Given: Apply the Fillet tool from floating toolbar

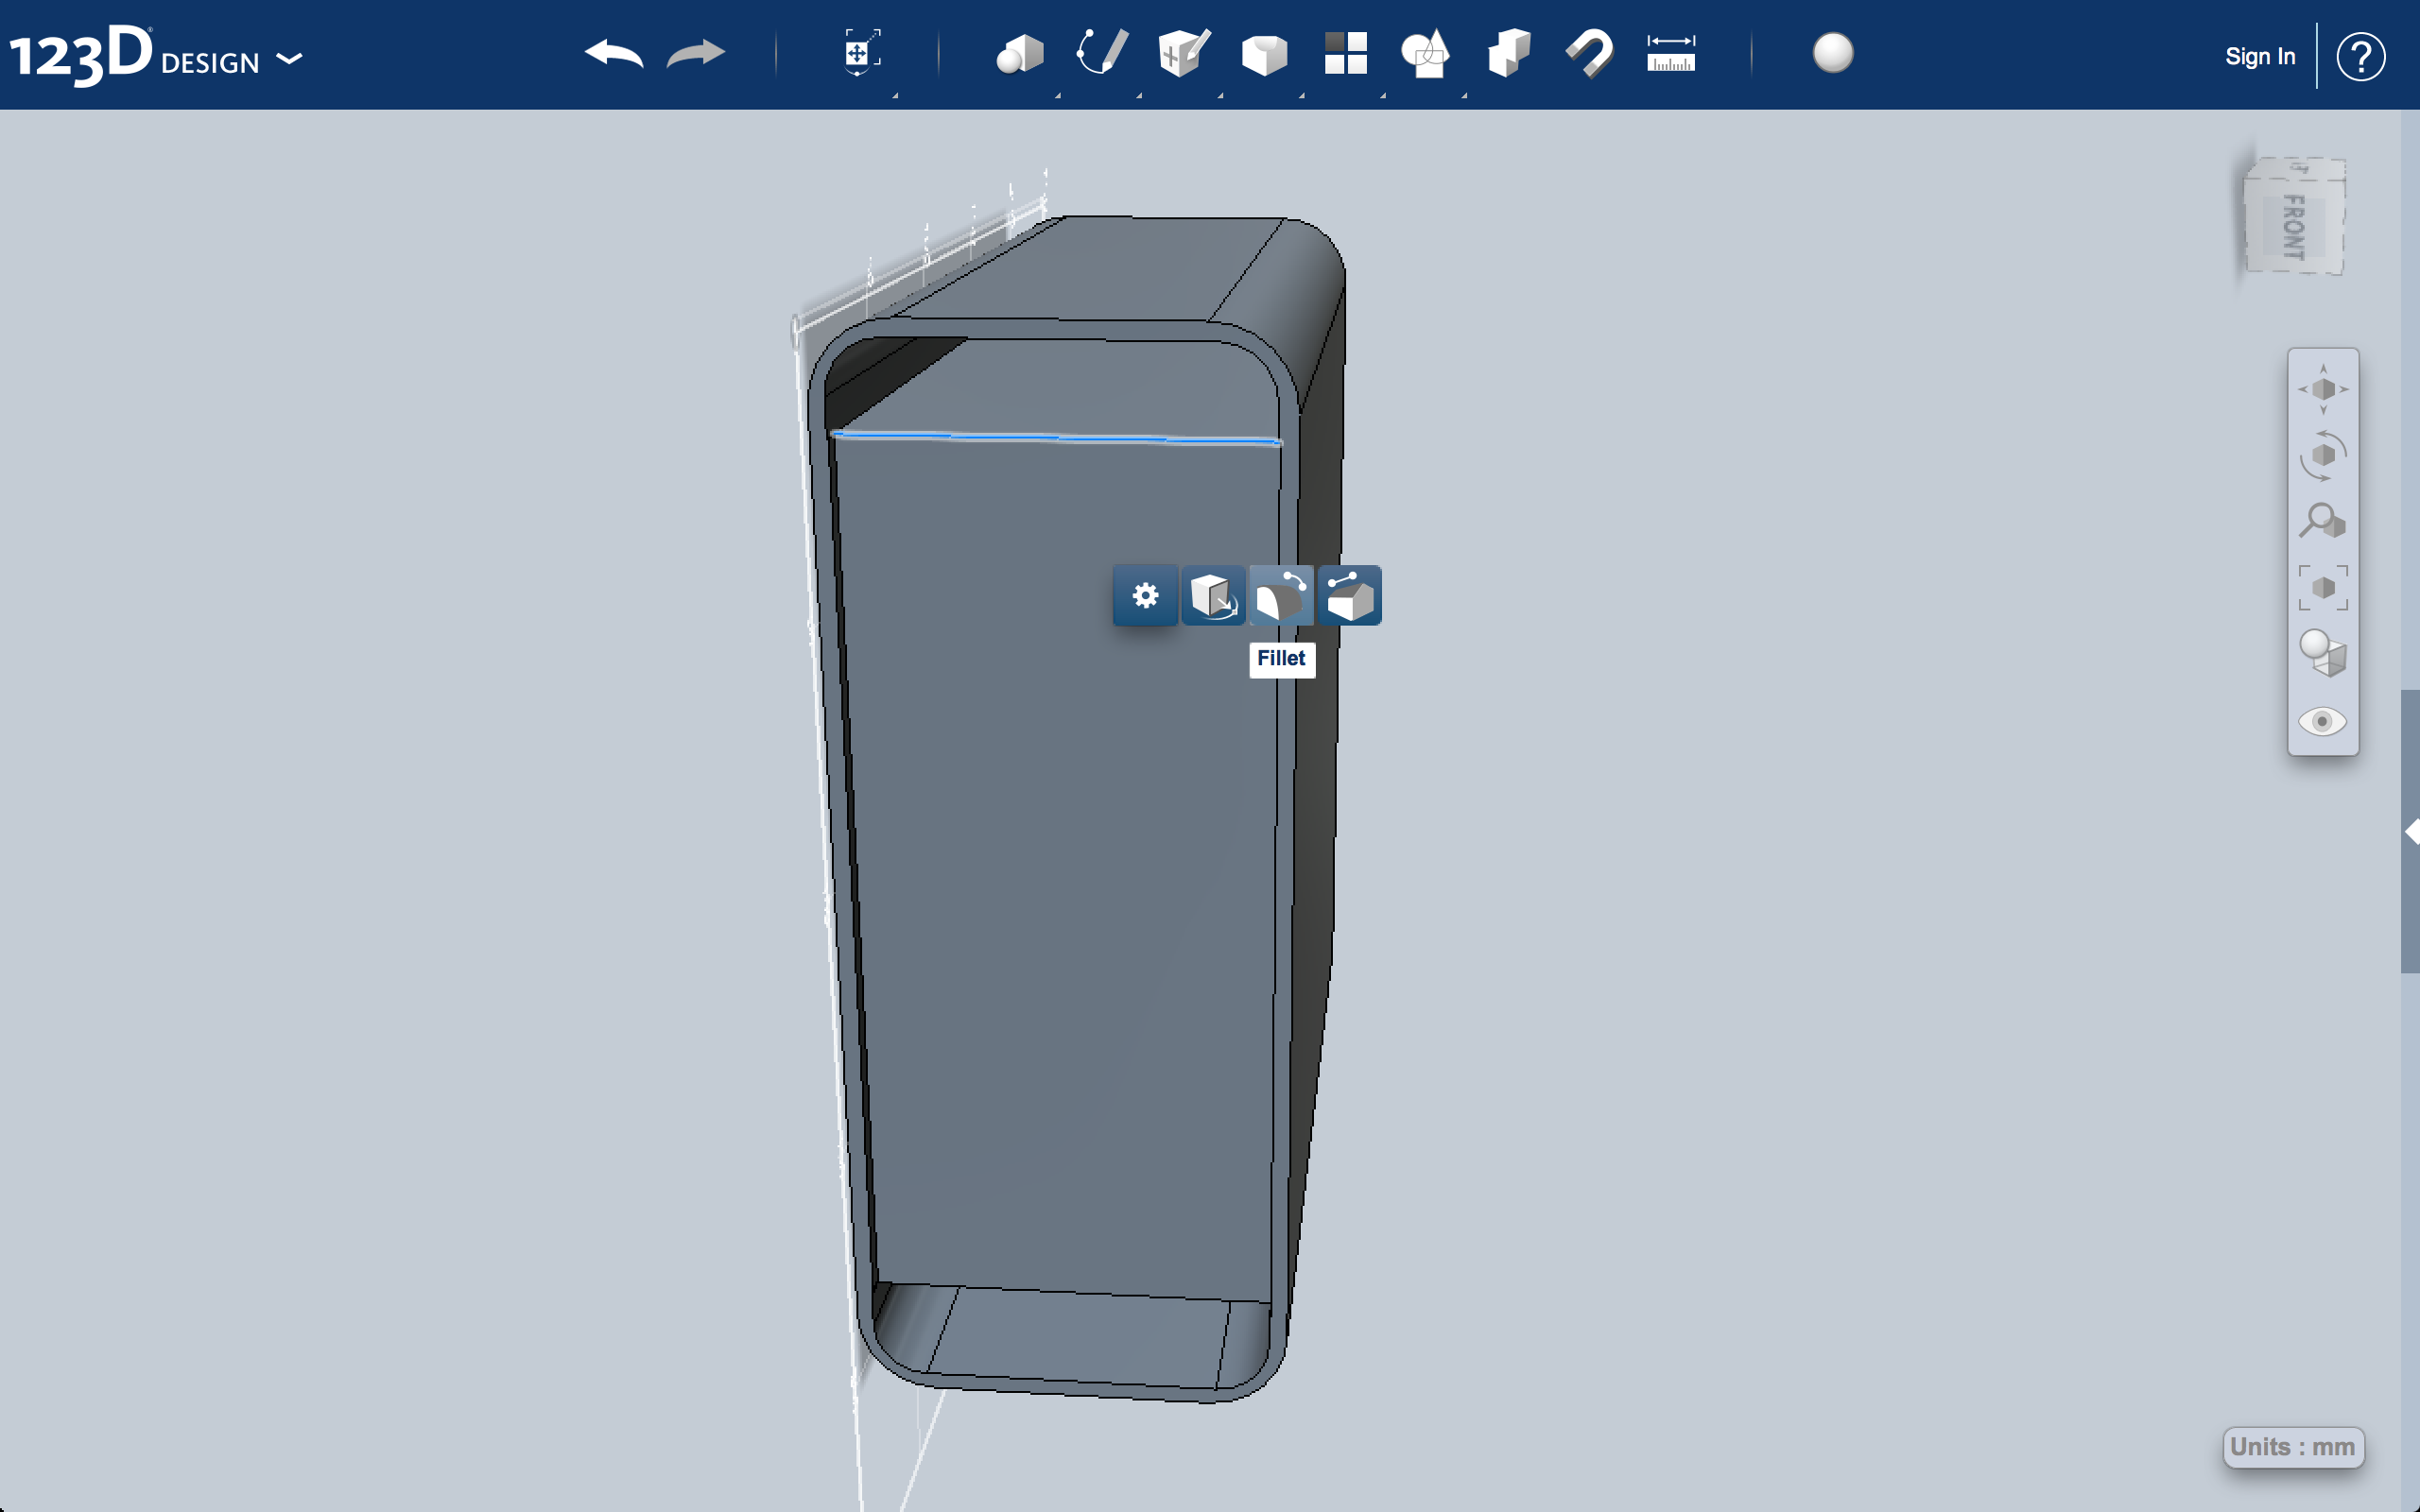Looking at the screenshot, I should click(1281, 595).
